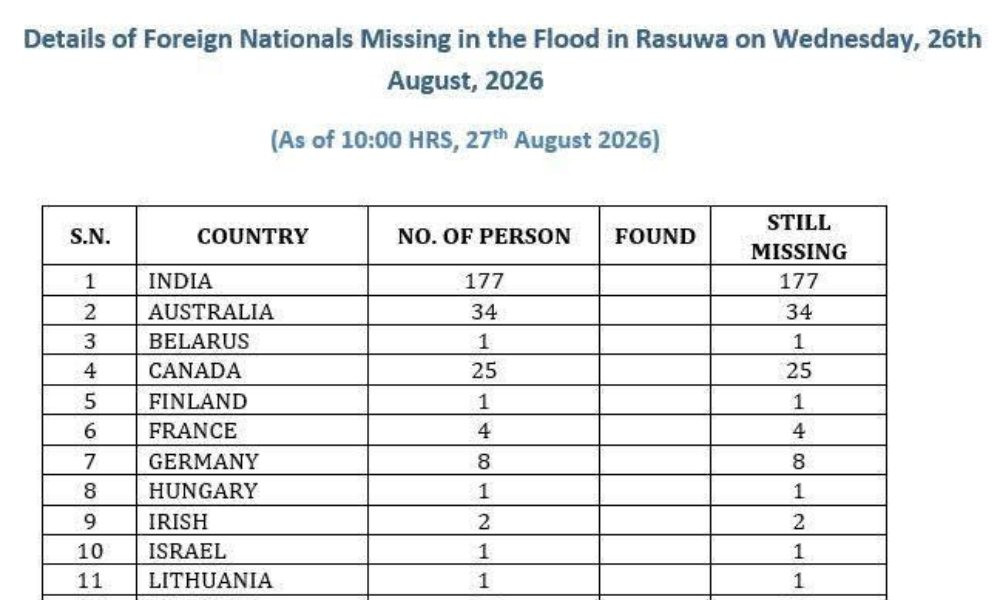Select the GERMANY country cell
The height and width of the screenshot is (600, 1000).
[253, 460]
